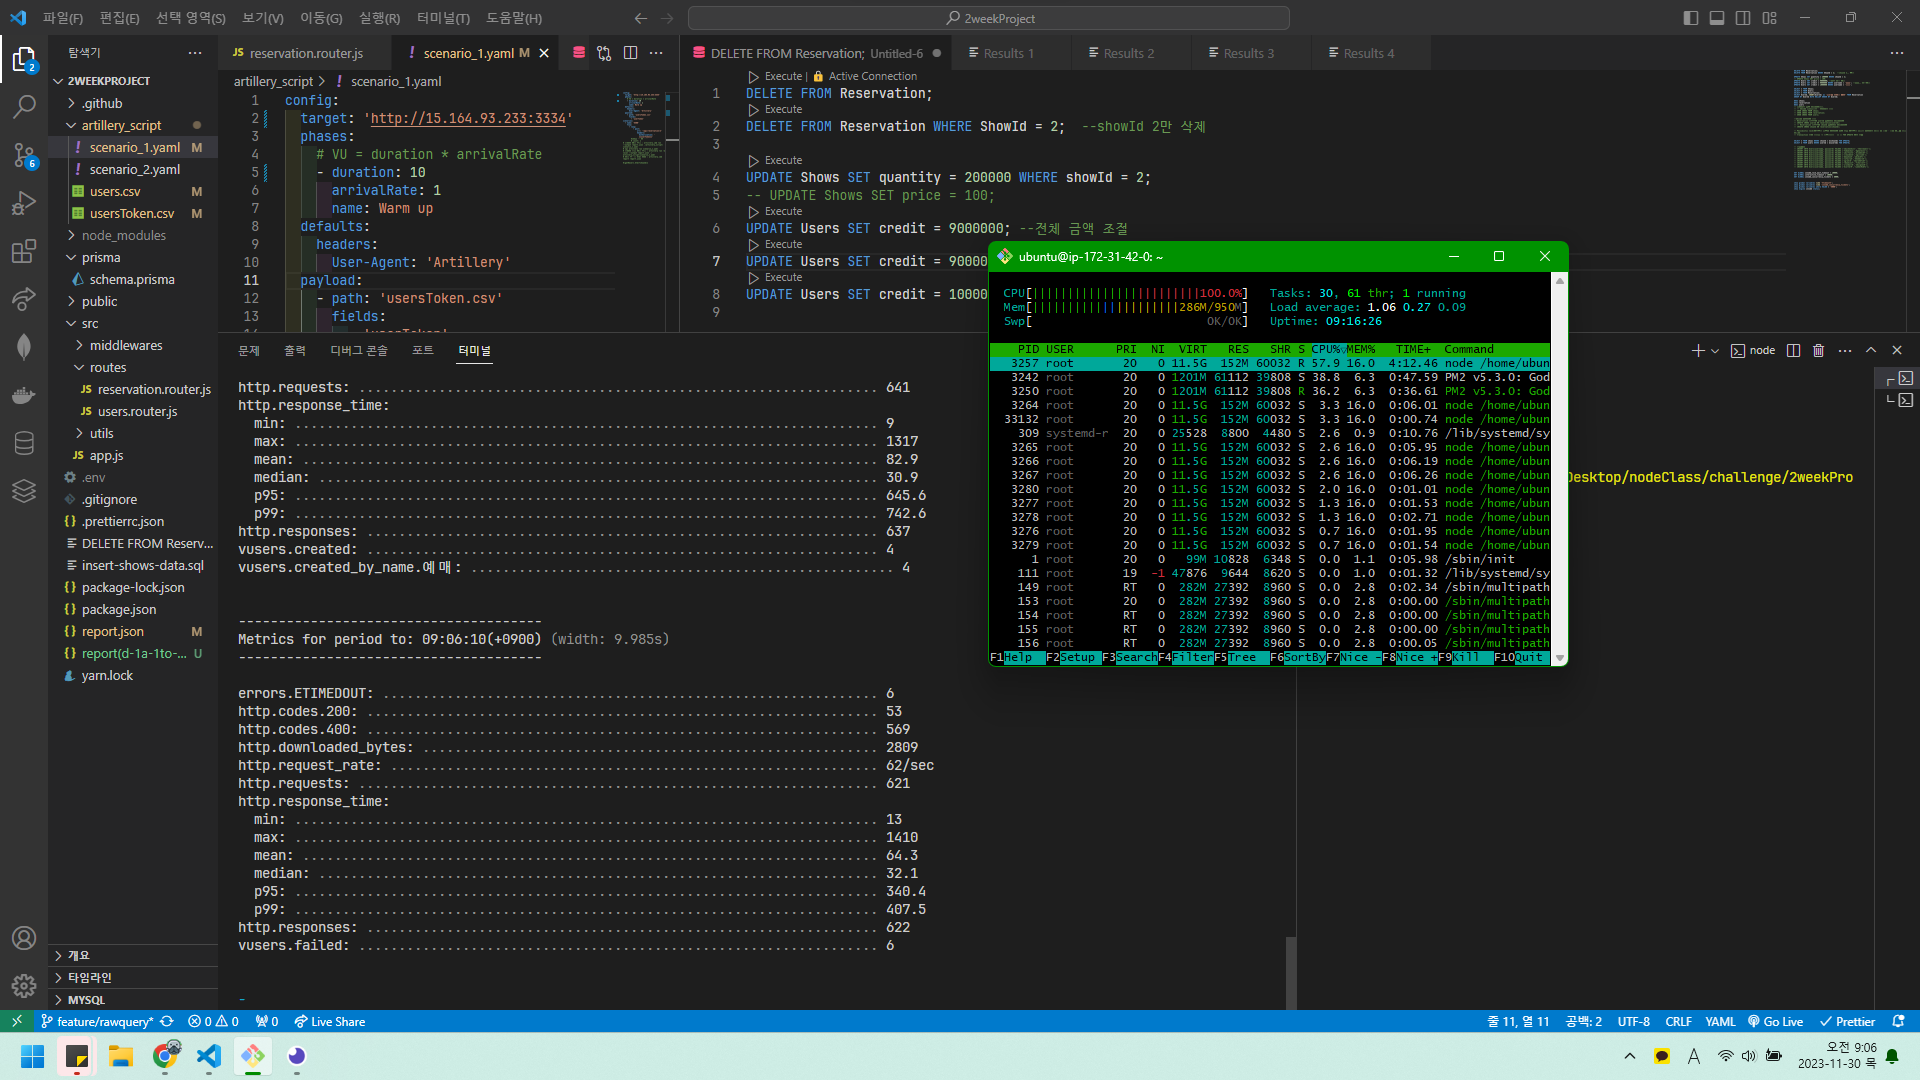Click Go Live in the status bar
Screen dimensions: 1920x1080
pos(1775,1021)
